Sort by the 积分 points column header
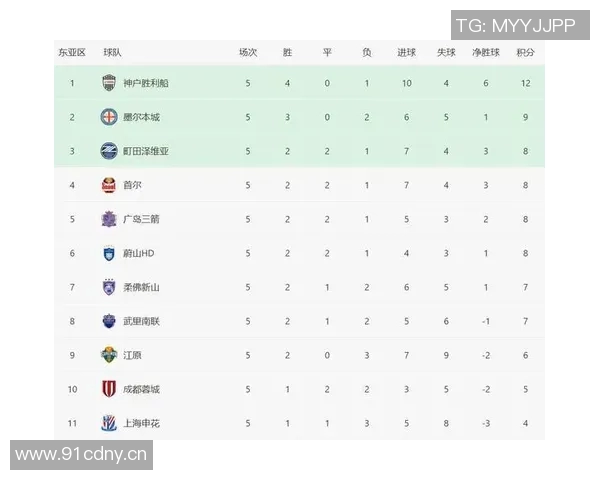The width and height of the screenshot is (600, 480). 525,52
